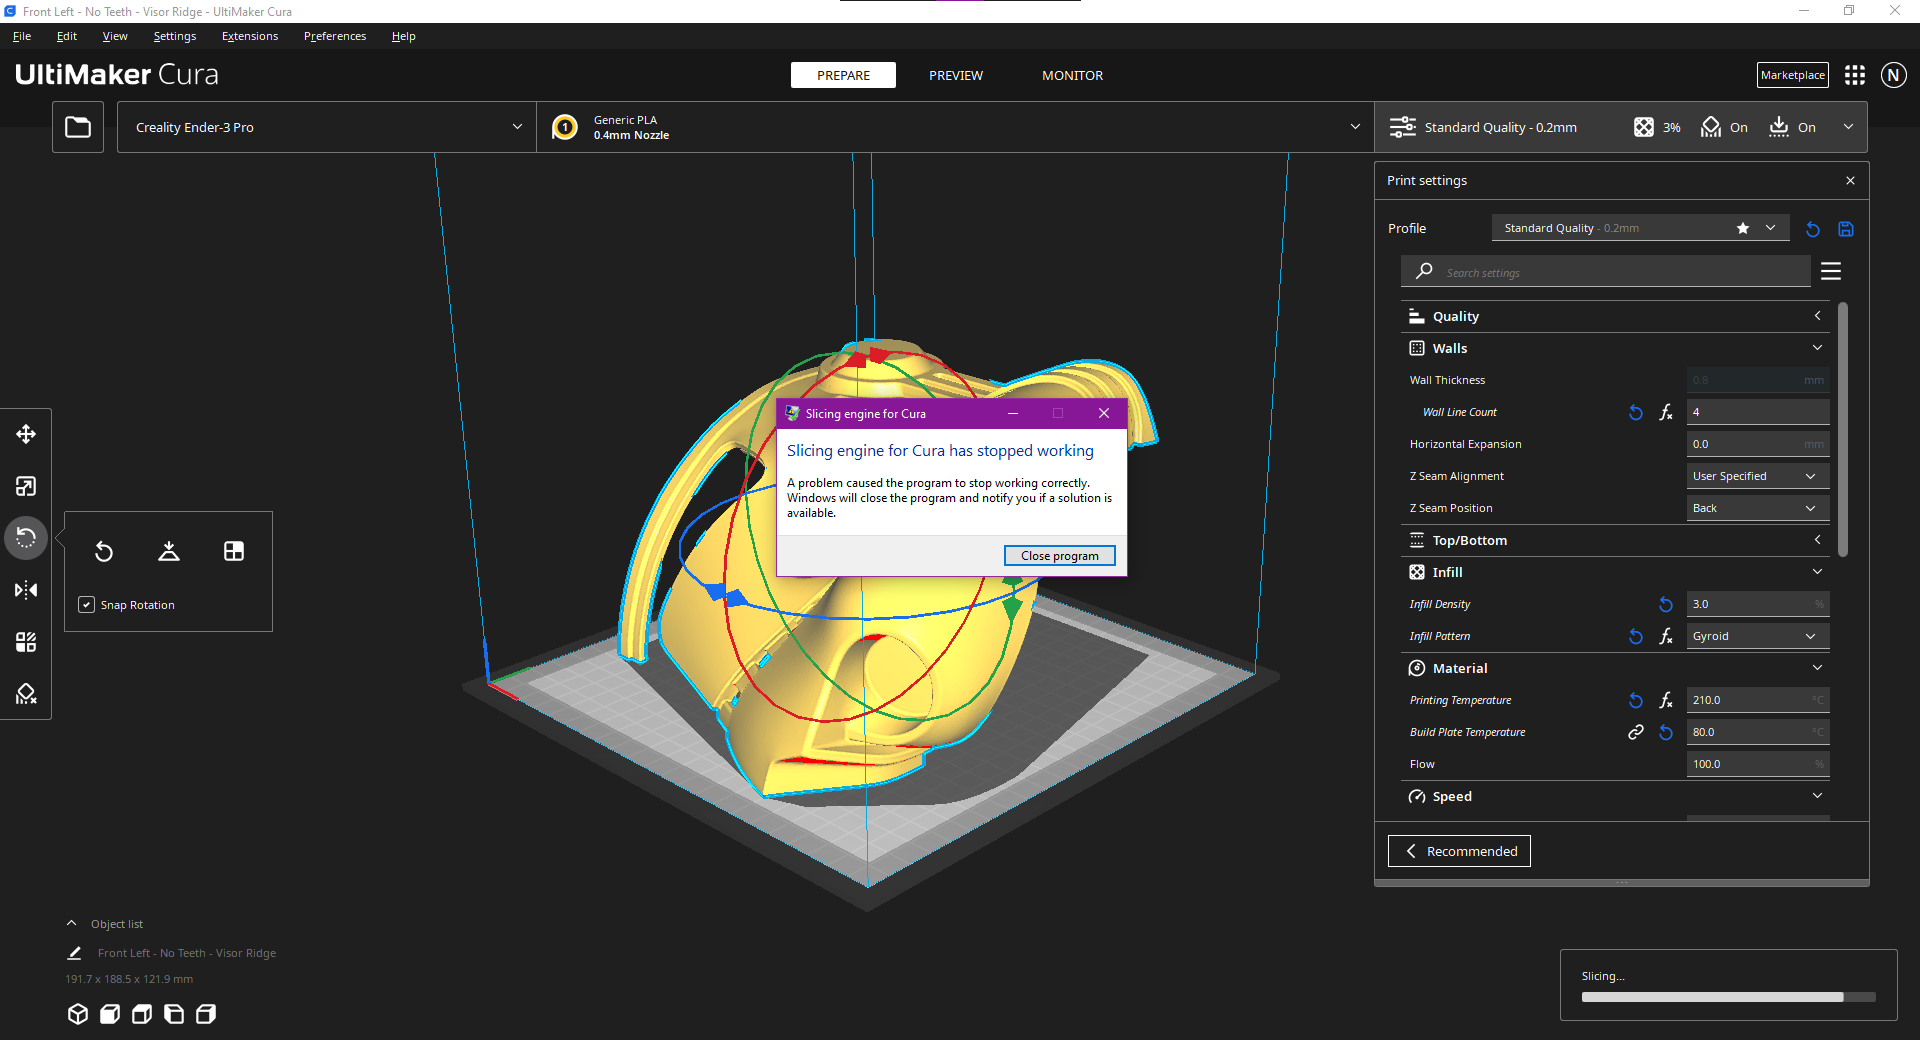Open the application switcher grid icon
The height and width of the screenshot is (1040, 1920).
[x=1855, y=75]
